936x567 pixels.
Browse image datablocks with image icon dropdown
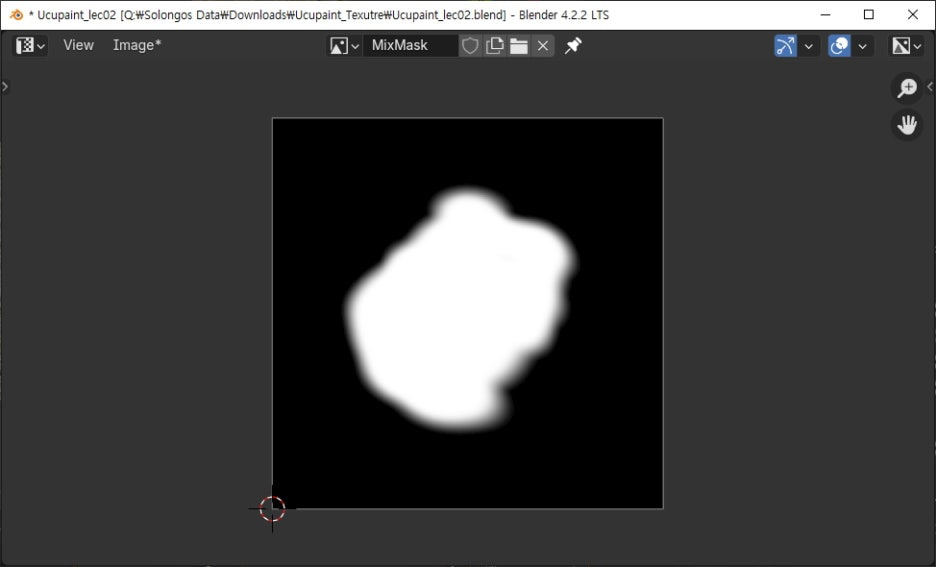(344, 45)
